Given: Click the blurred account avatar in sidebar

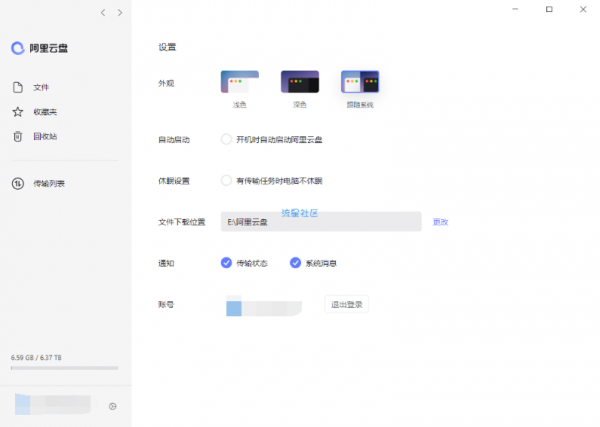Looking at the screenshot, I should pyautogui.click(x=23, y=404).
